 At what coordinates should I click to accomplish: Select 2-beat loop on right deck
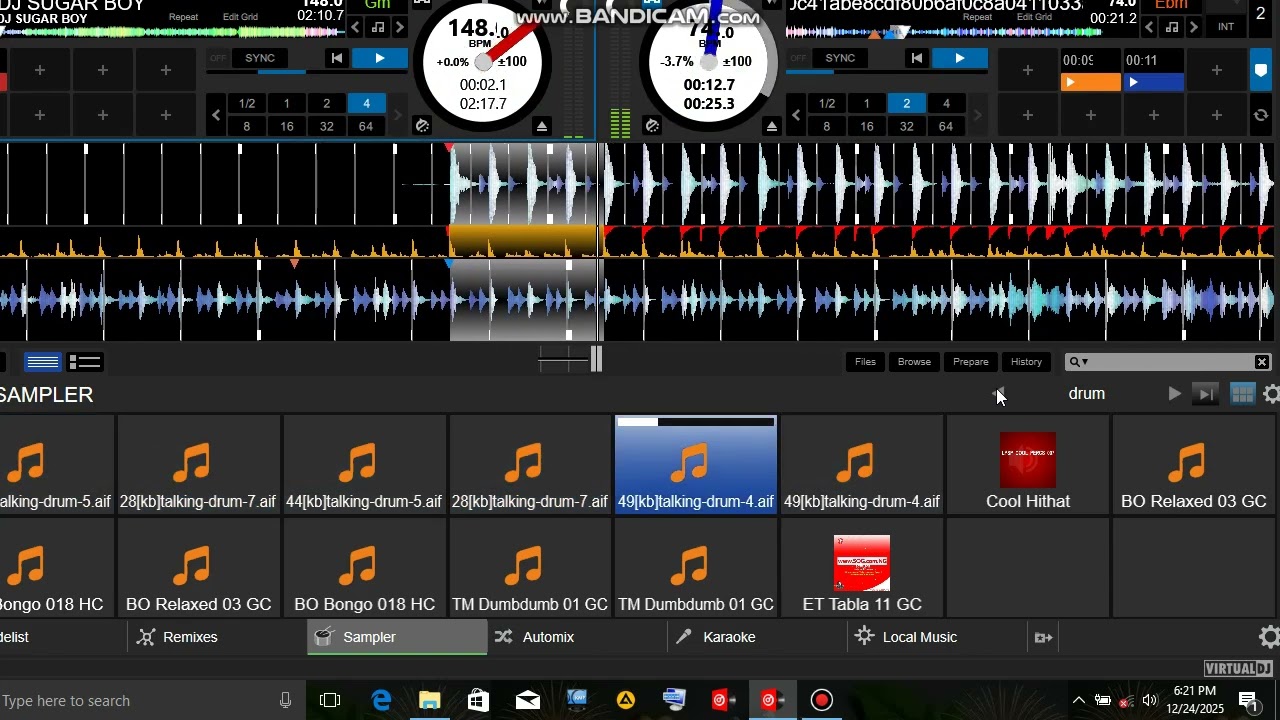click(906, 104)
